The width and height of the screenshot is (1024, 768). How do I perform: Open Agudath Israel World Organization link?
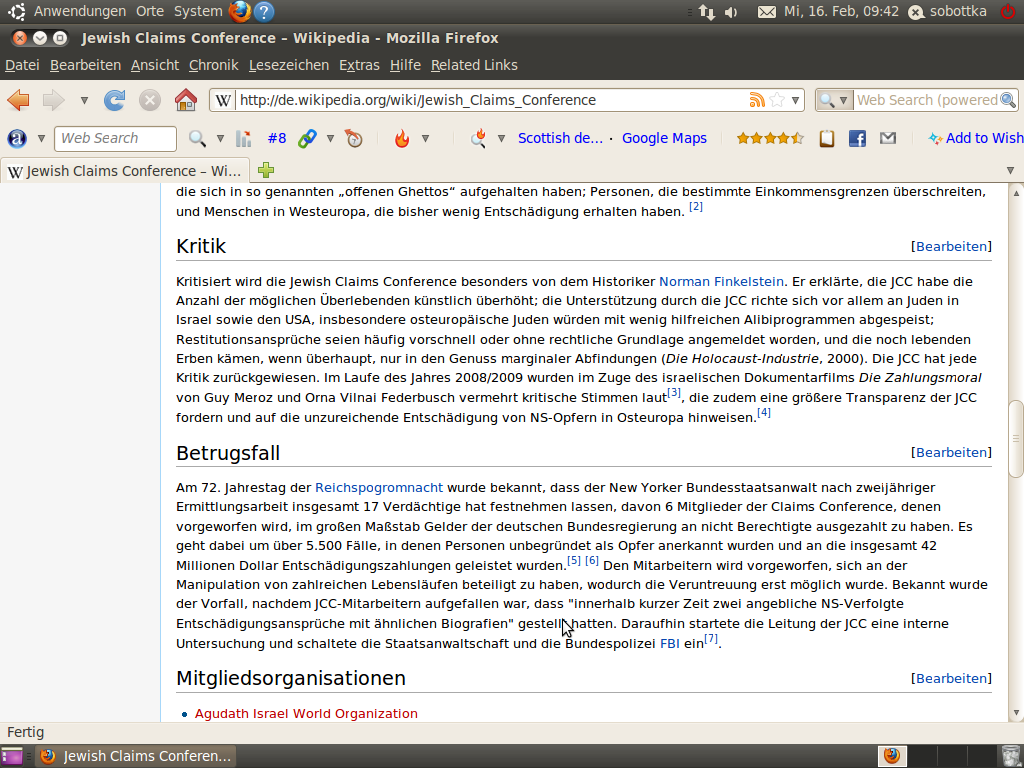(x=306, y=714)
